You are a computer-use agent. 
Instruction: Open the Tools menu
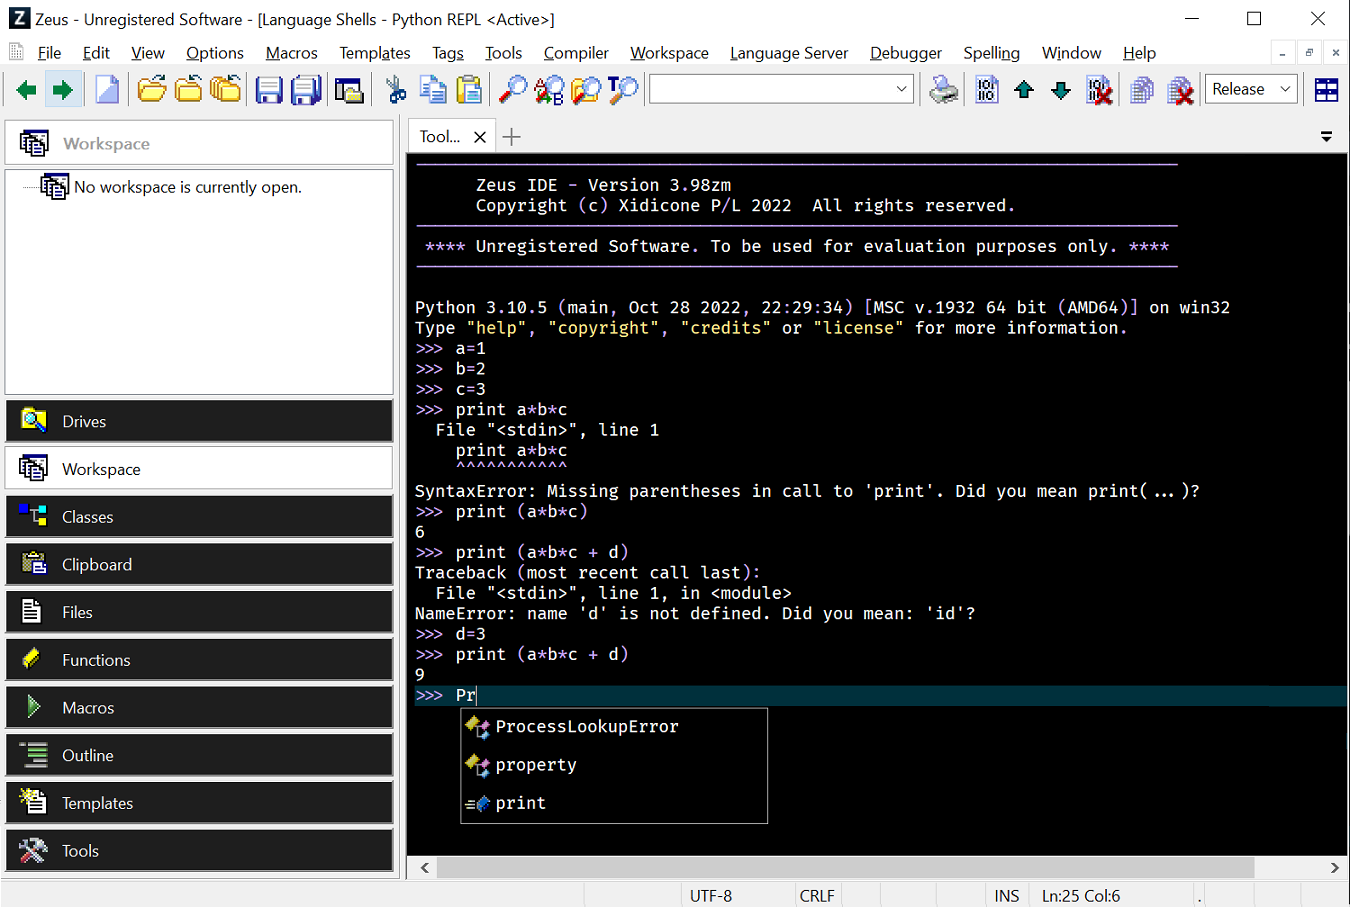(x=504, y=53)
